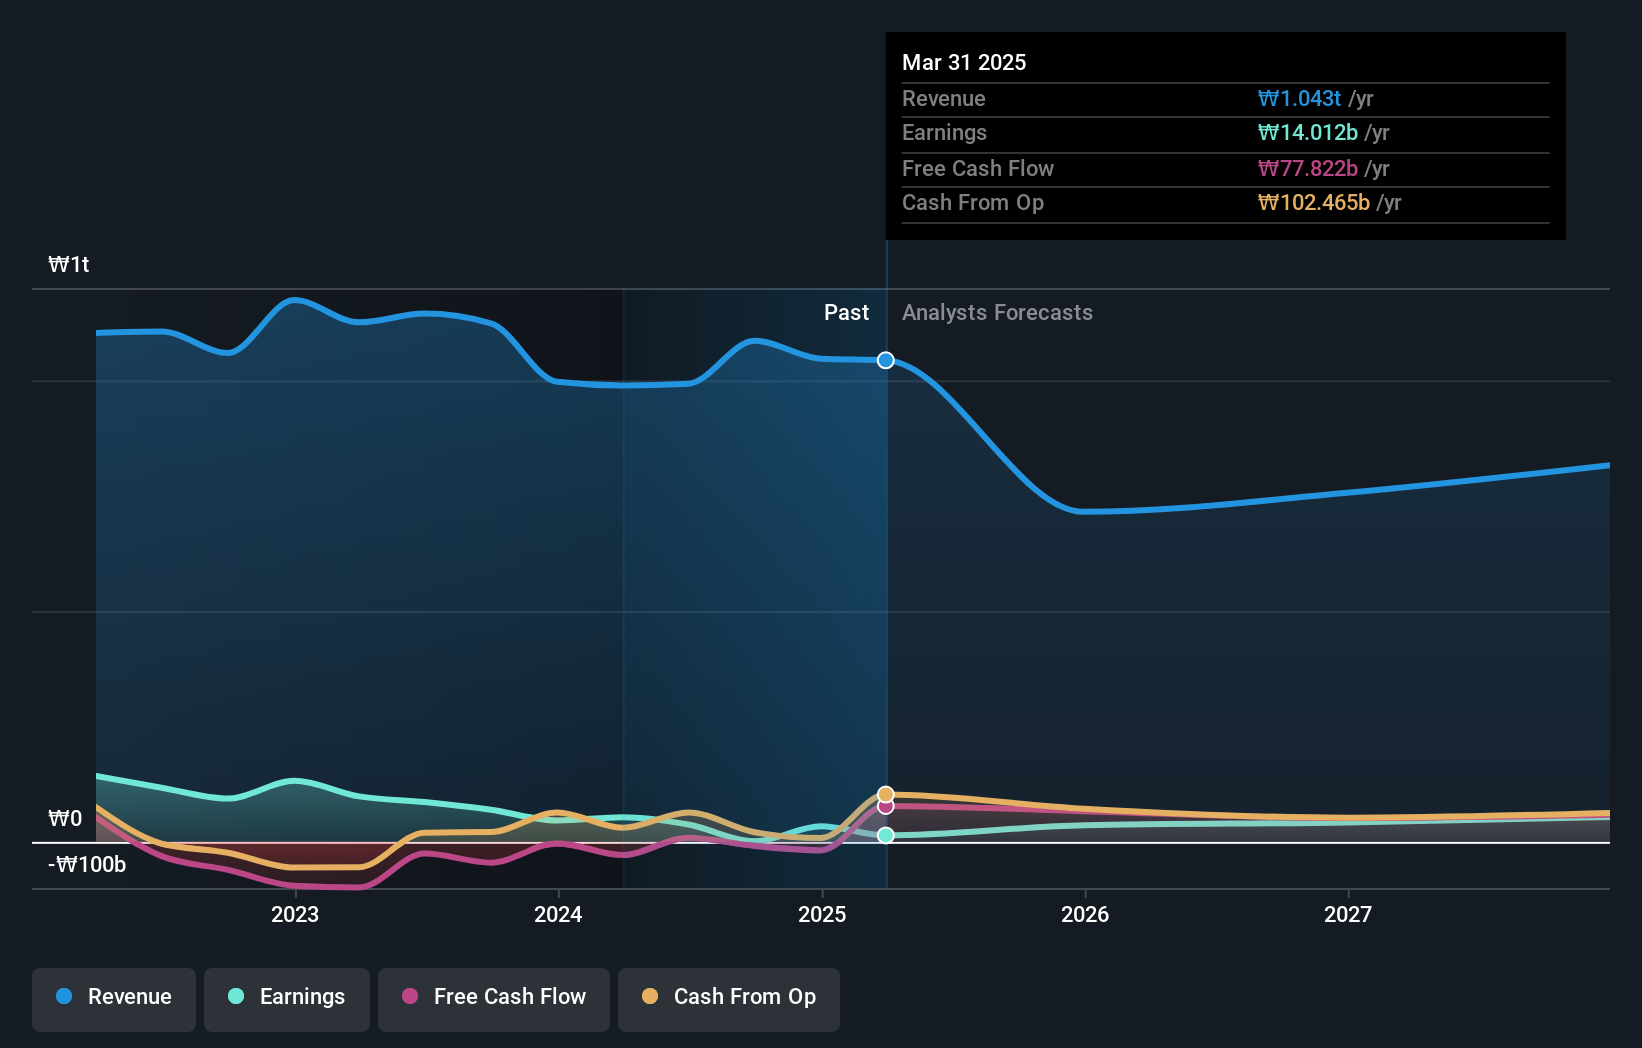Select the orange Cash From Op legend dot
1642x1048 pixels.
point(650,997)
